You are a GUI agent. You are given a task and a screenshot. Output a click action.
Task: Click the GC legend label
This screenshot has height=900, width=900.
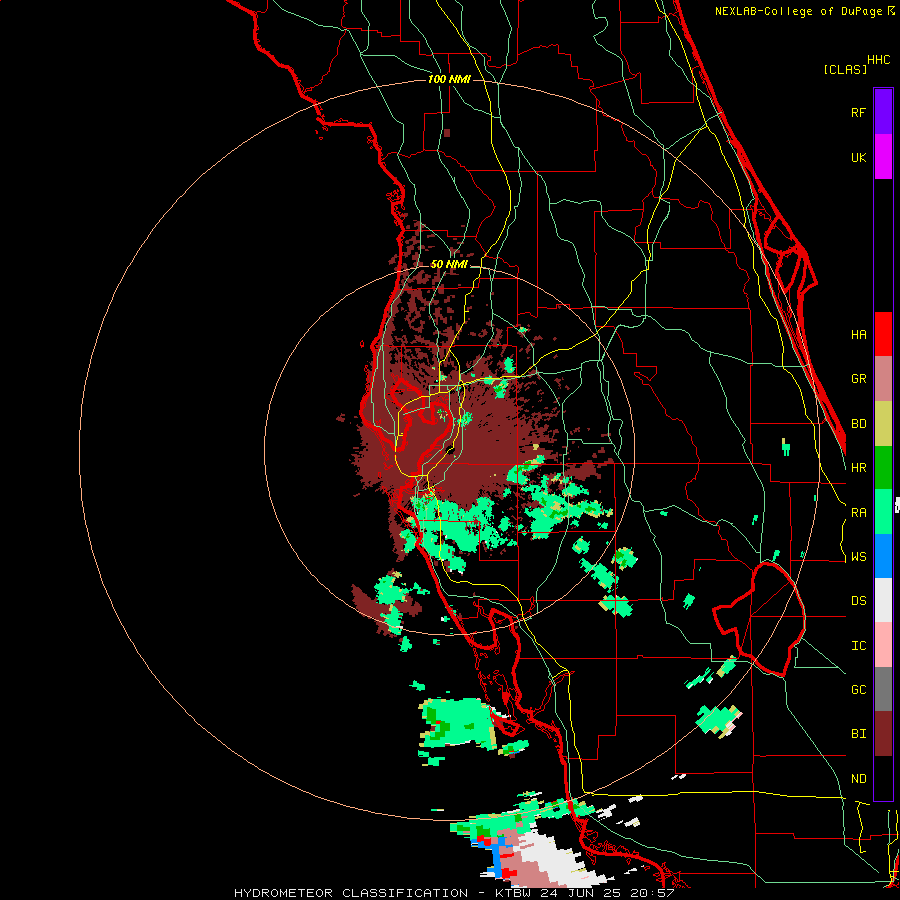[859, 690]
